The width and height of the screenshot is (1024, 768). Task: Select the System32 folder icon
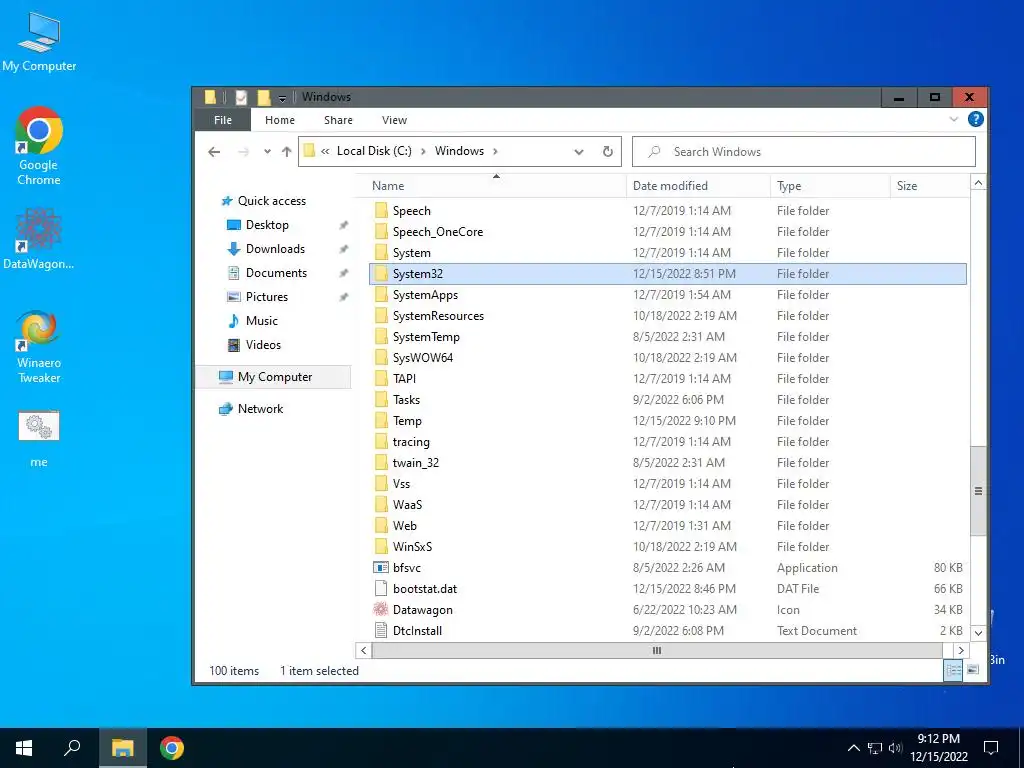pos(381,274)
